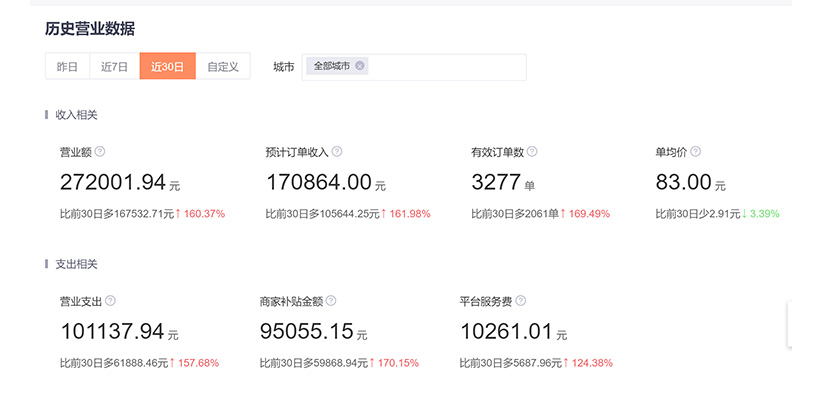This screenshot has height=402, width=824.
Task: Click help icon beside 预计订单收入
Action: click(x=337, y=152)
